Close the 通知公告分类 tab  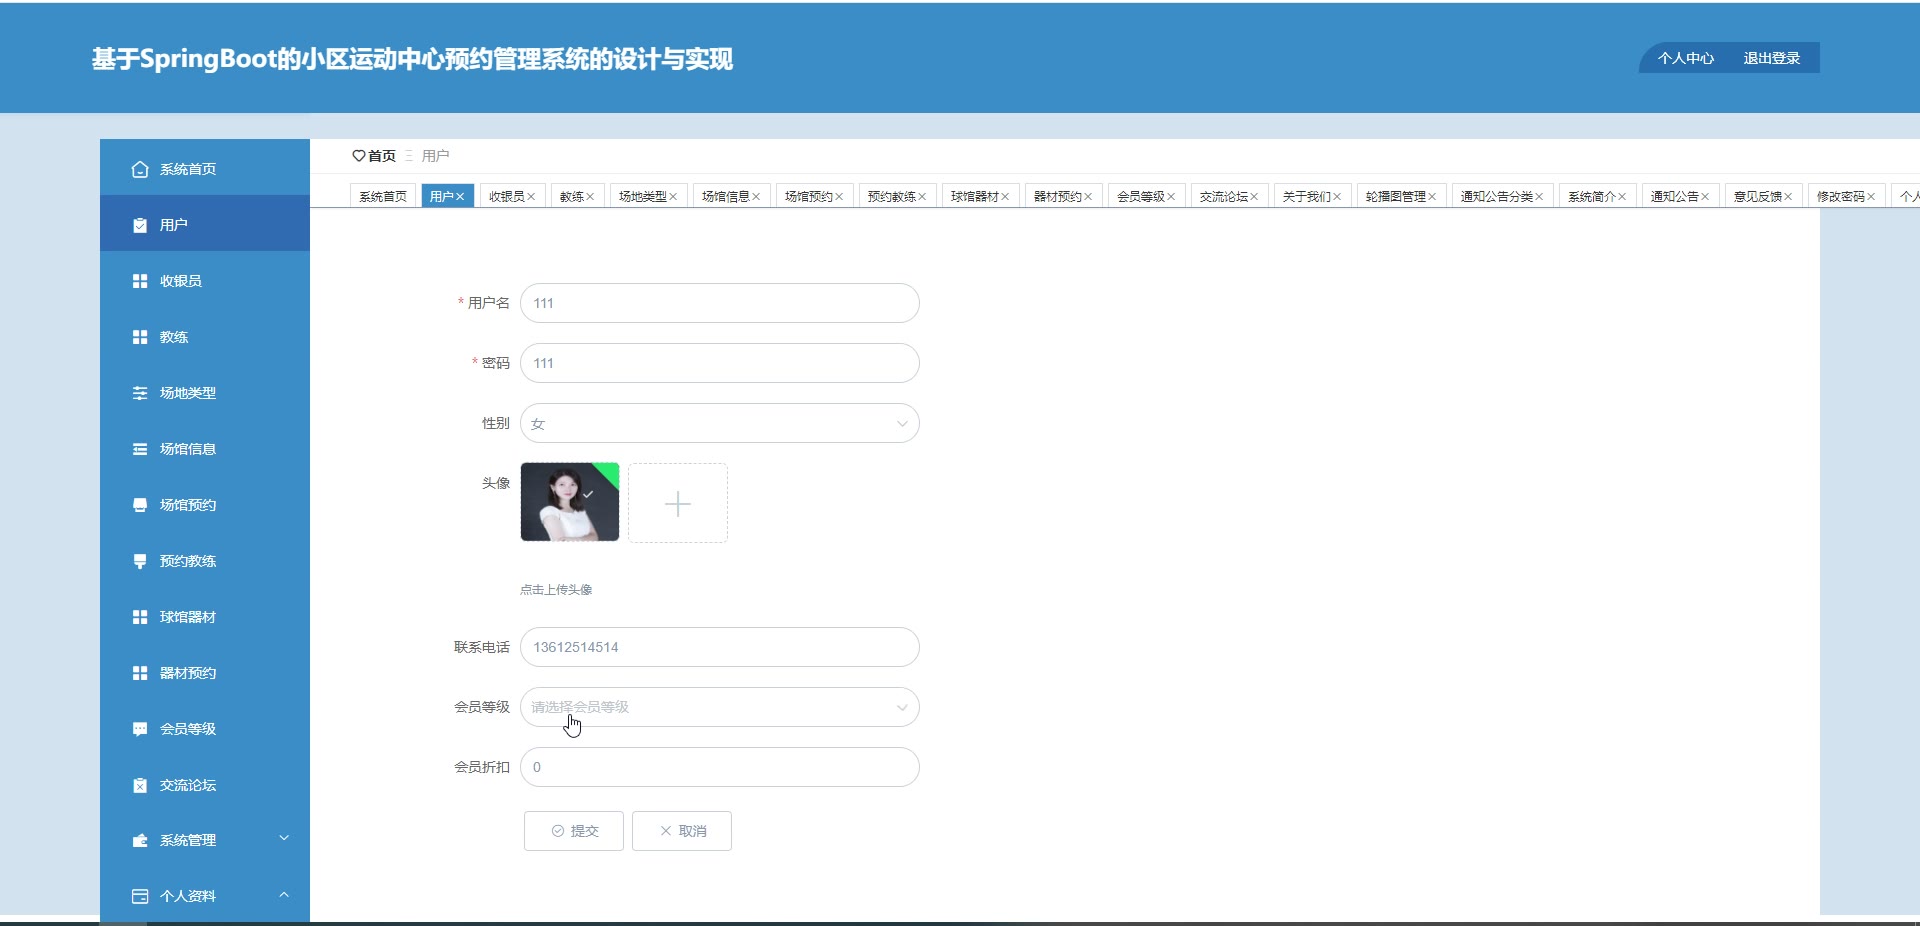pyautogui.click(x=1539, y=197)
